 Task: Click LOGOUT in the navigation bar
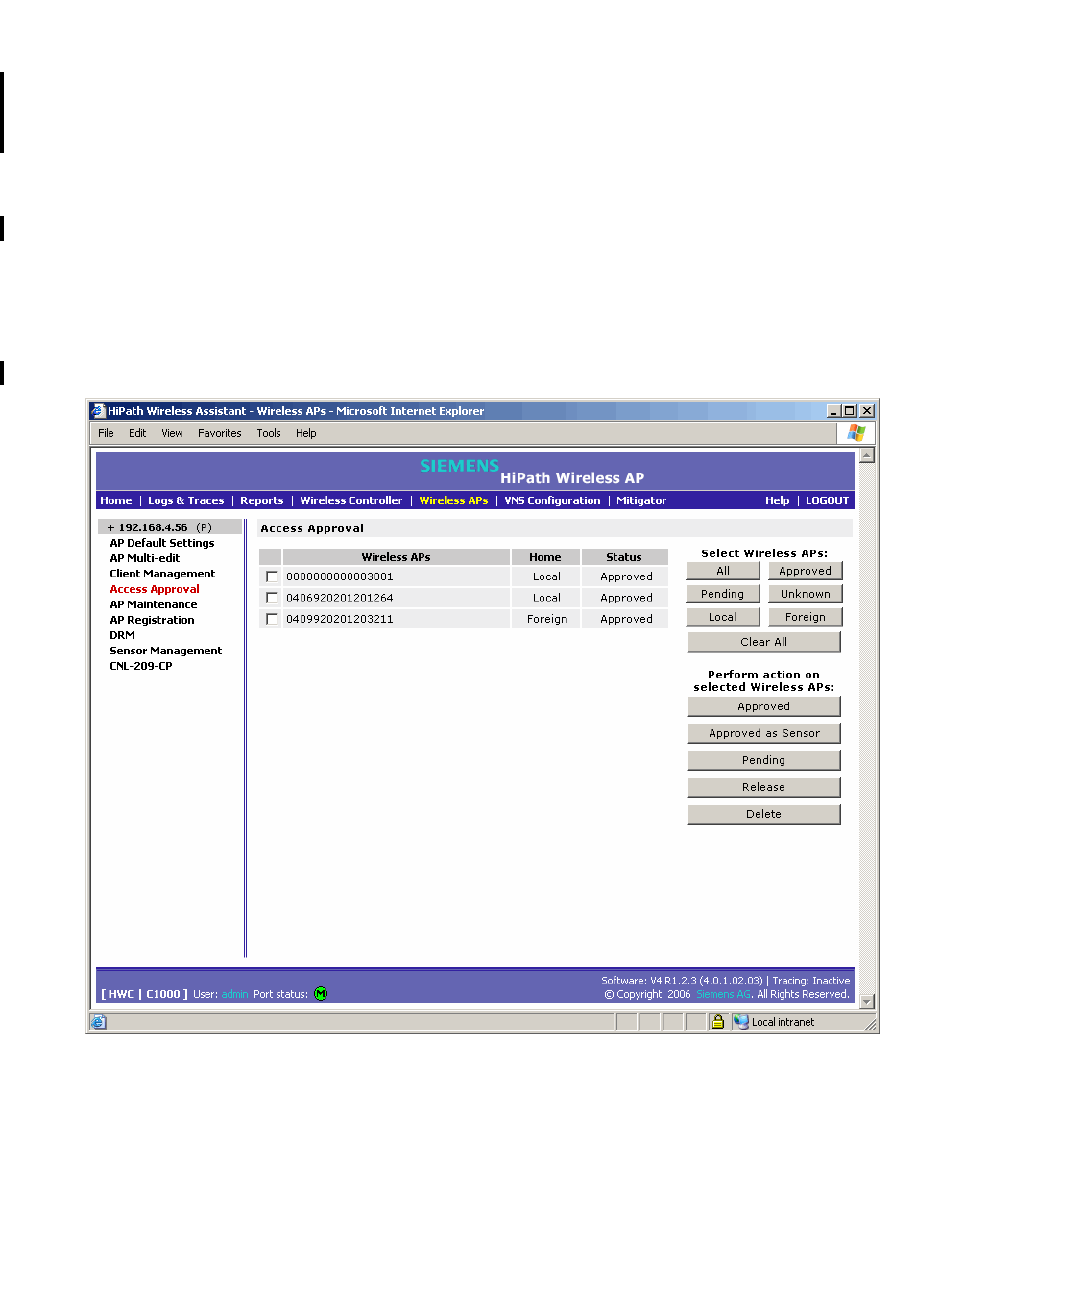pos(828,501)
